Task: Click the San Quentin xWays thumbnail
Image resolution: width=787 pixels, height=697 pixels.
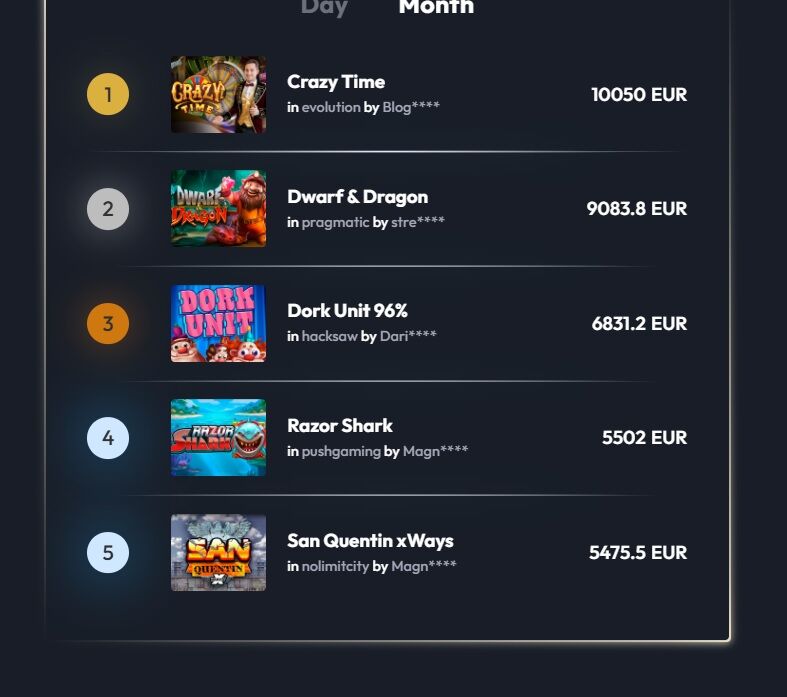Action: 218,552
